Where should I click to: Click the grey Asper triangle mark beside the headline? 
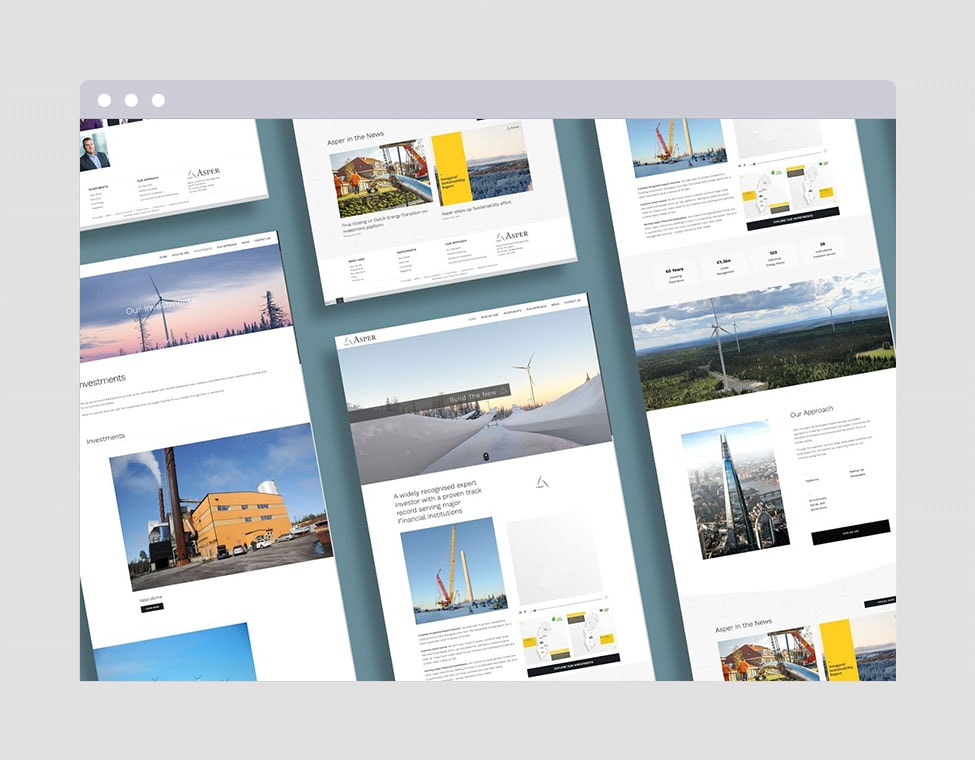tap(542, 482)
